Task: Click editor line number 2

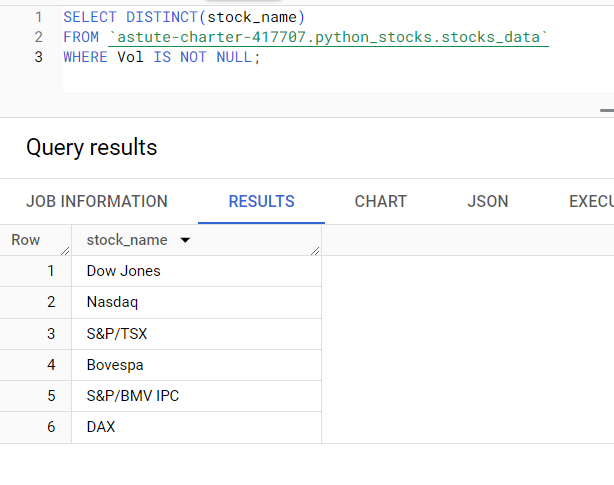Action: (38, 37)
